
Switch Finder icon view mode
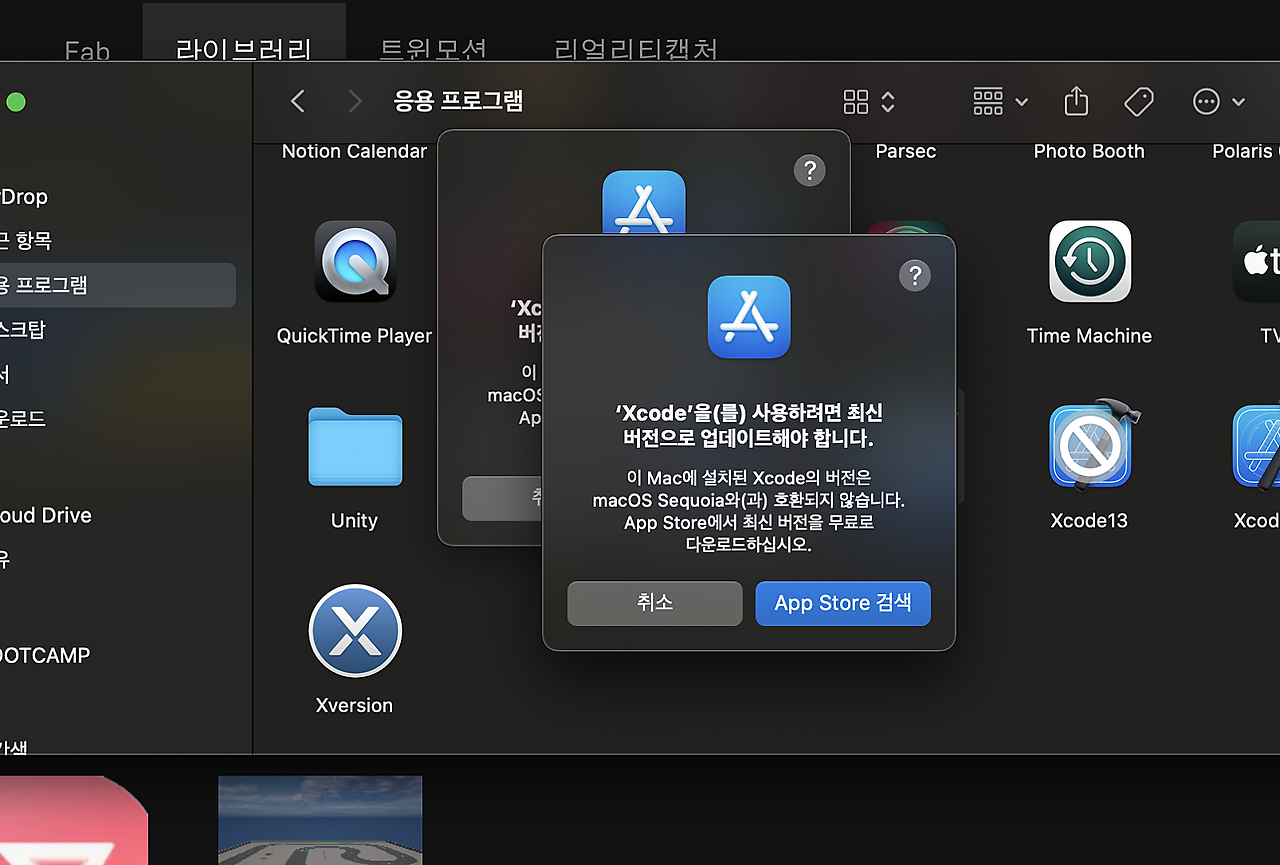point(869,101)
